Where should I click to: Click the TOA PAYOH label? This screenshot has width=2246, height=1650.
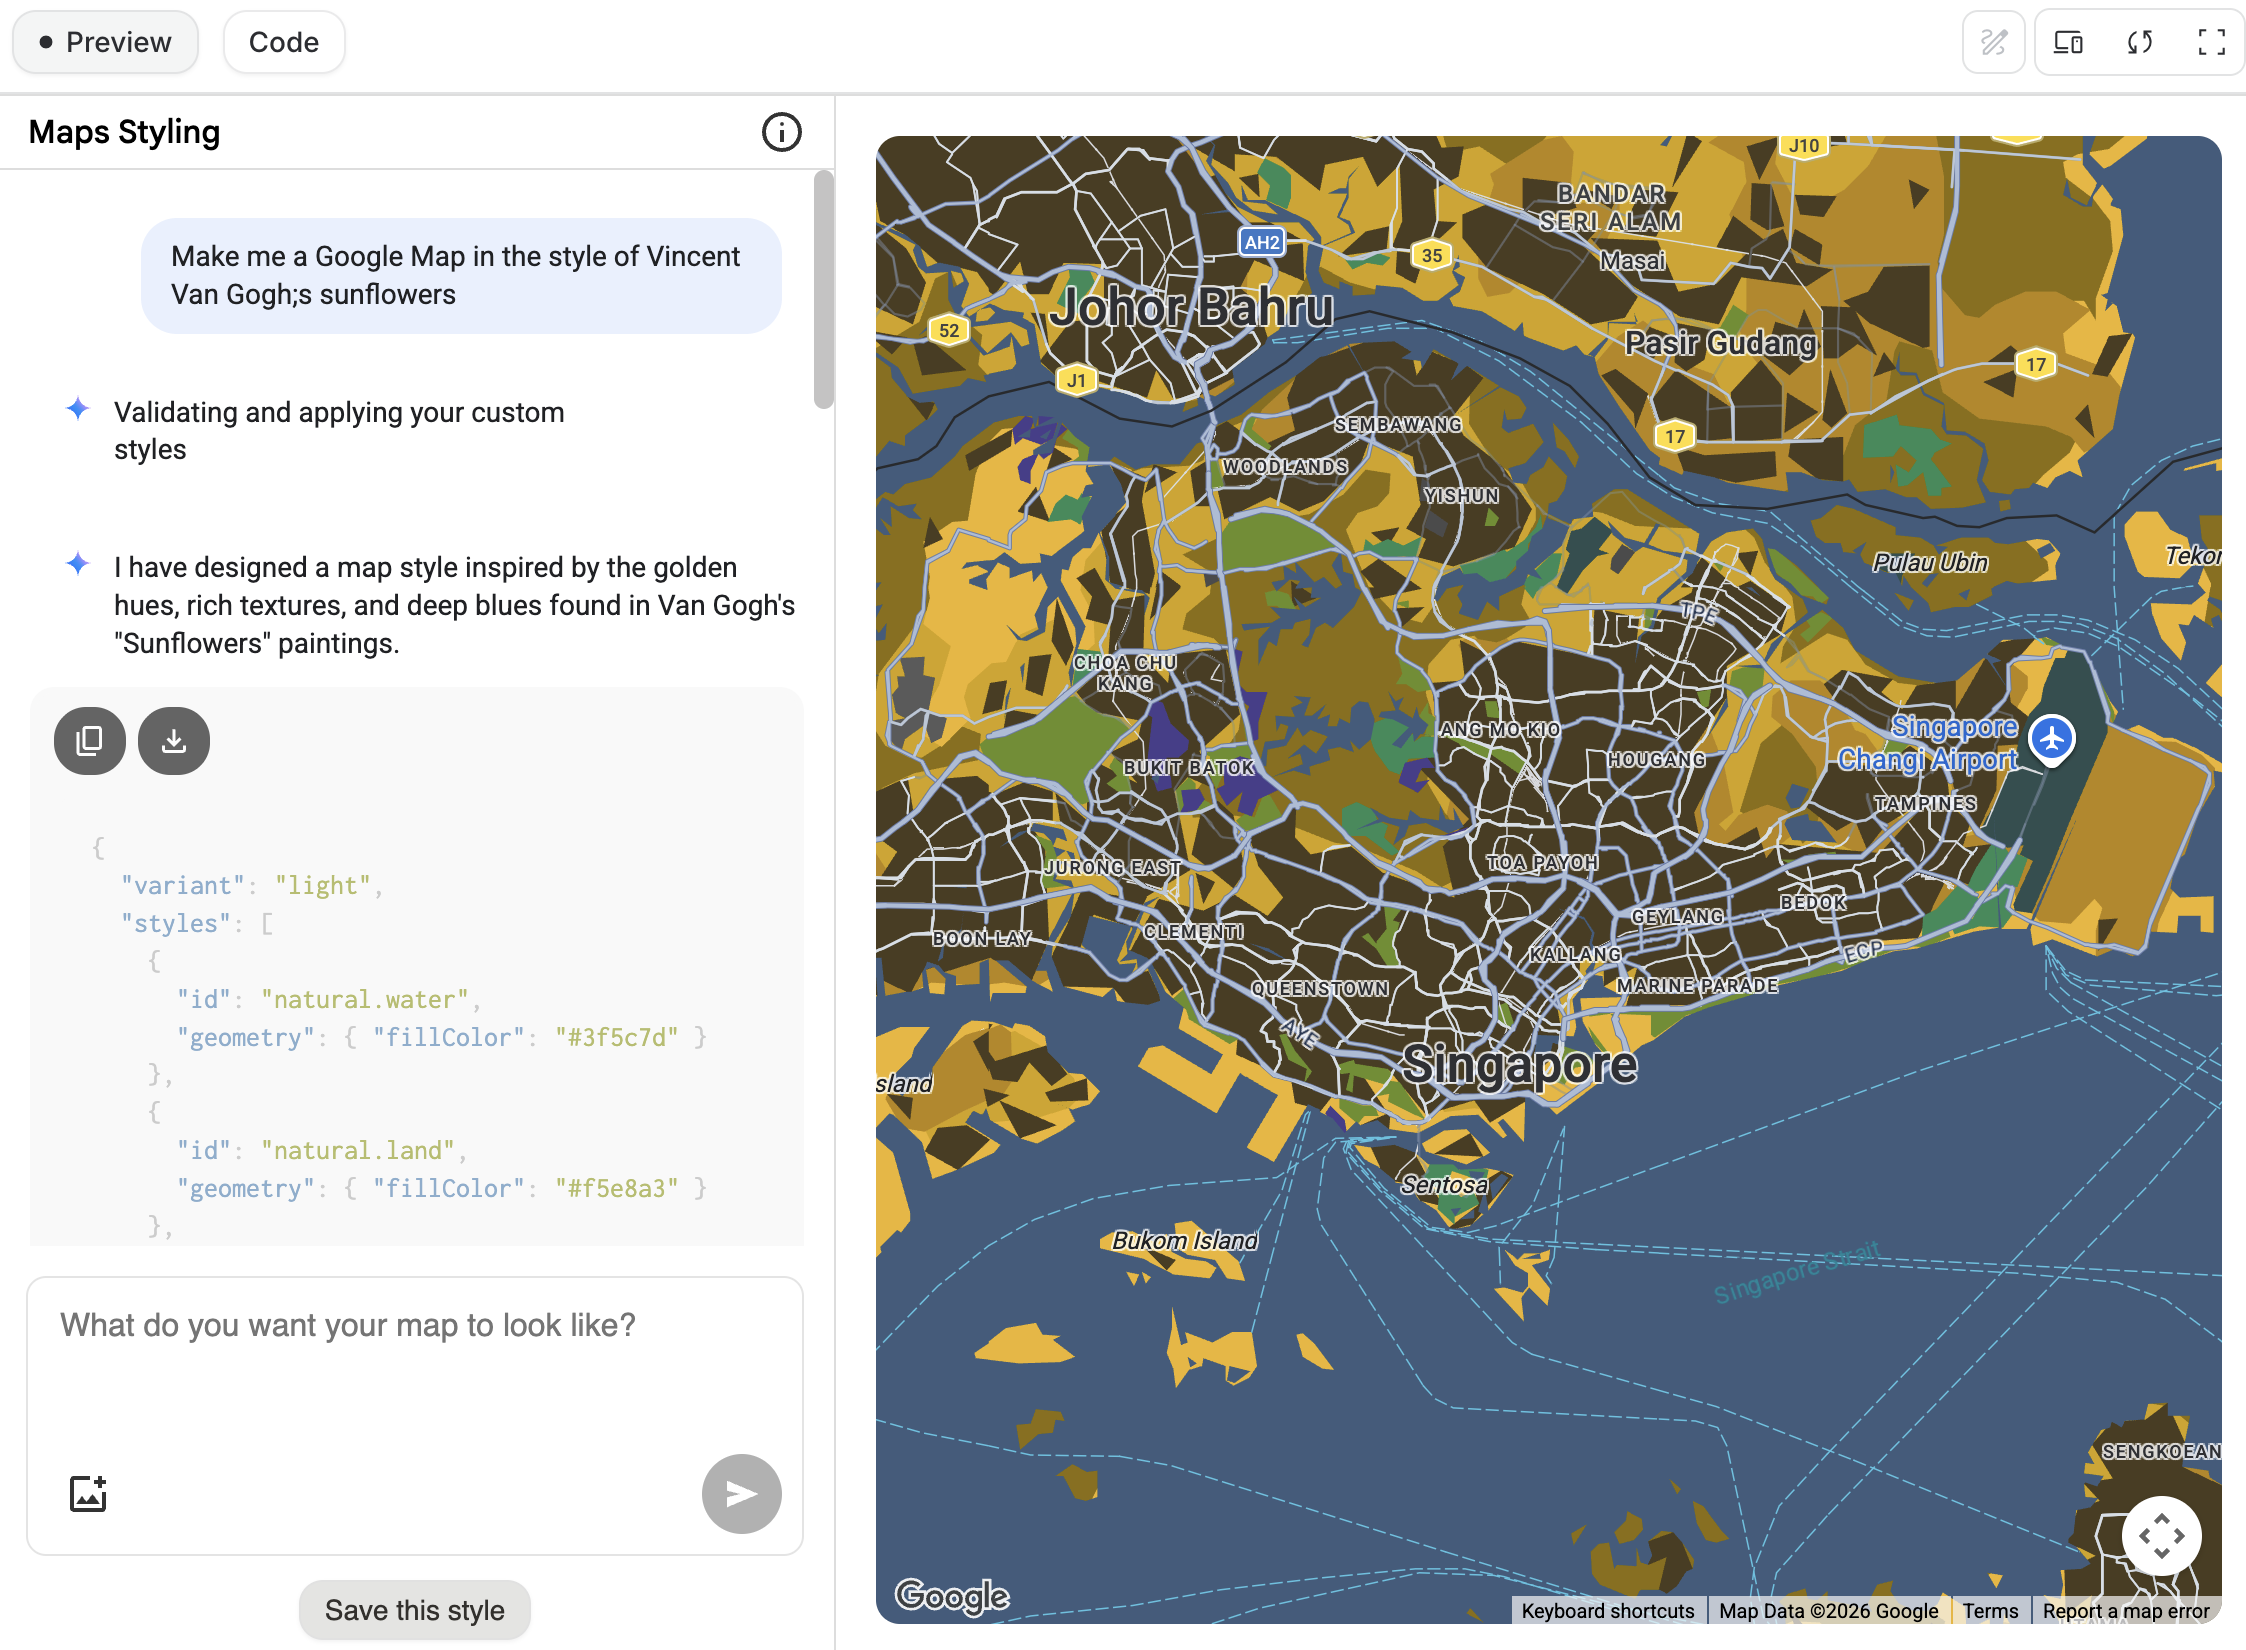coord(1542,863)
